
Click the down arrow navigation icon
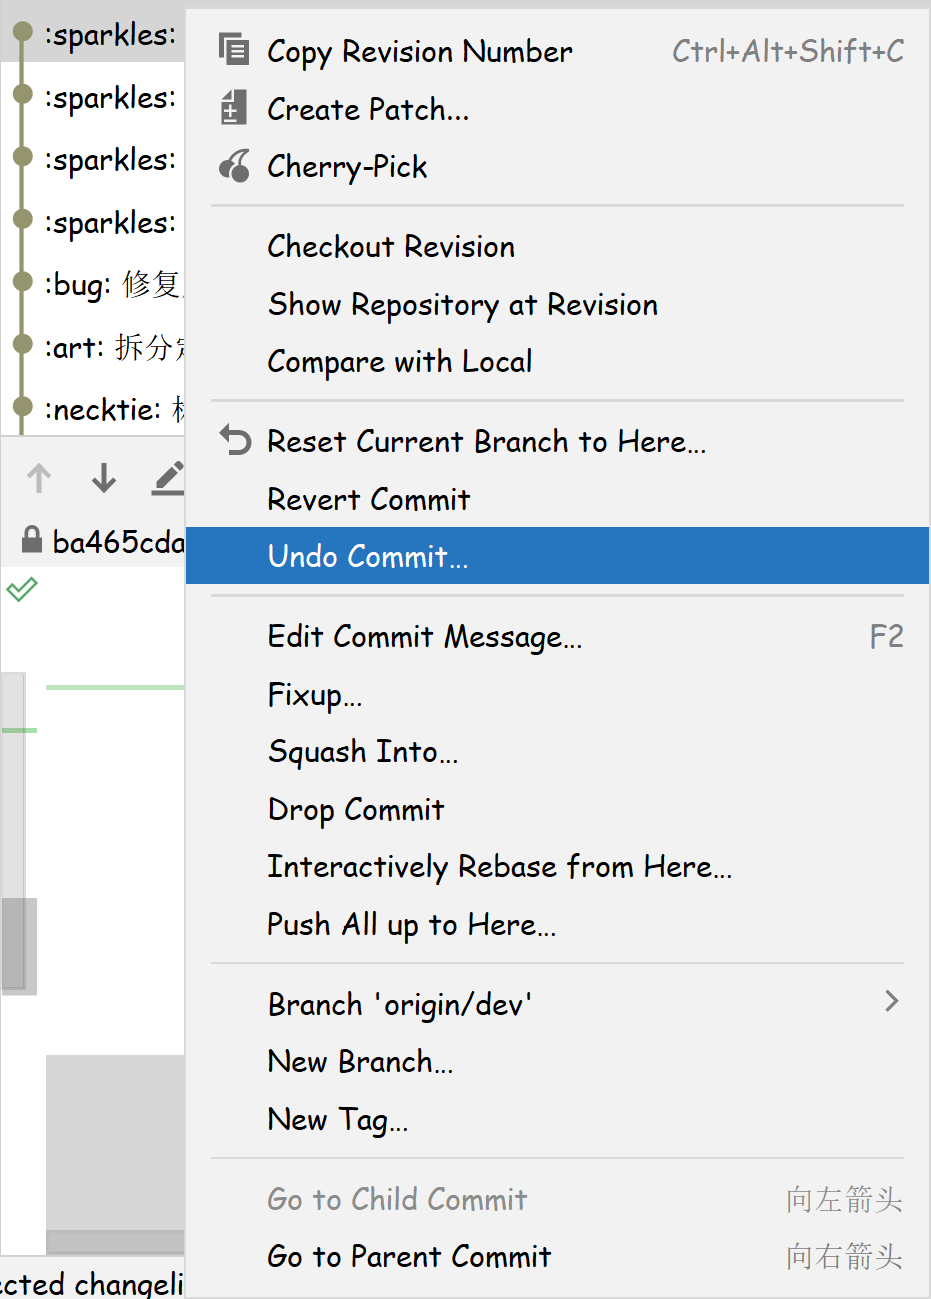tap(104, 479)
